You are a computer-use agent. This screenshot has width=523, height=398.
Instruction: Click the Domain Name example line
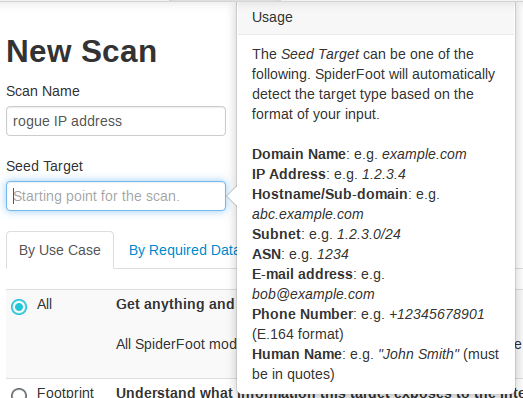click(359, 154)
